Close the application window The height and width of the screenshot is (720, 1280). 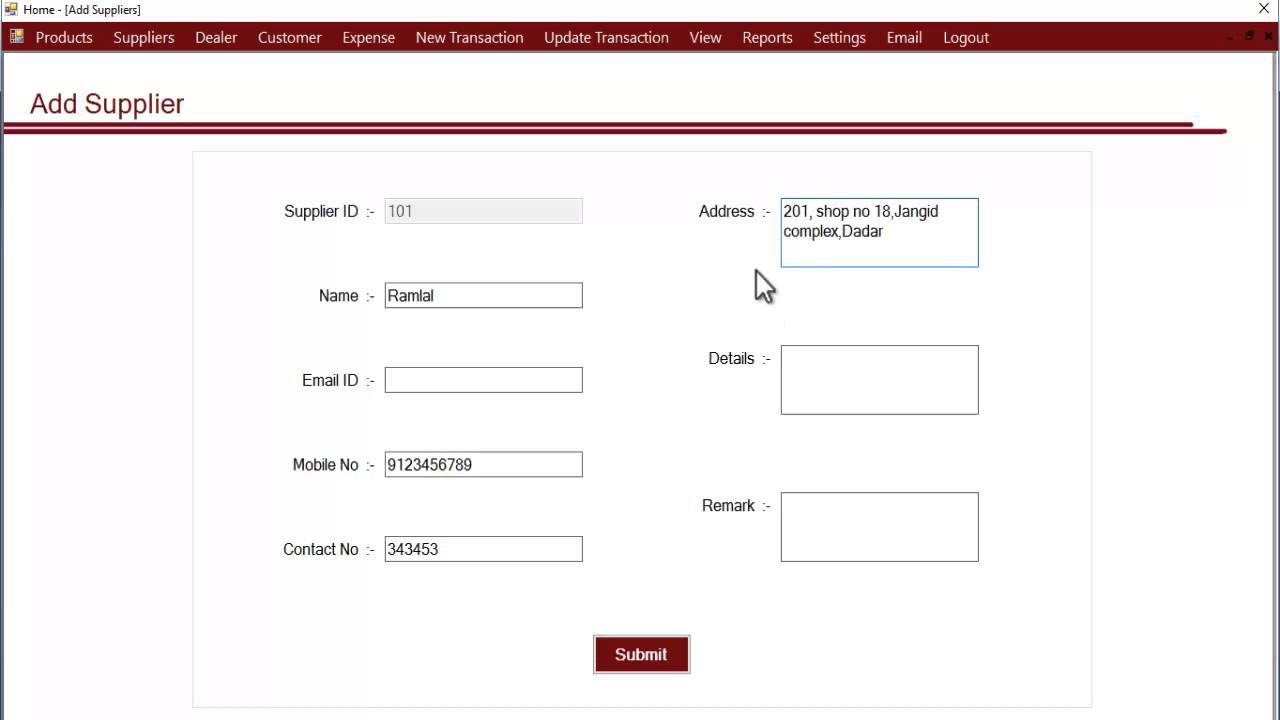[1264, 9]
